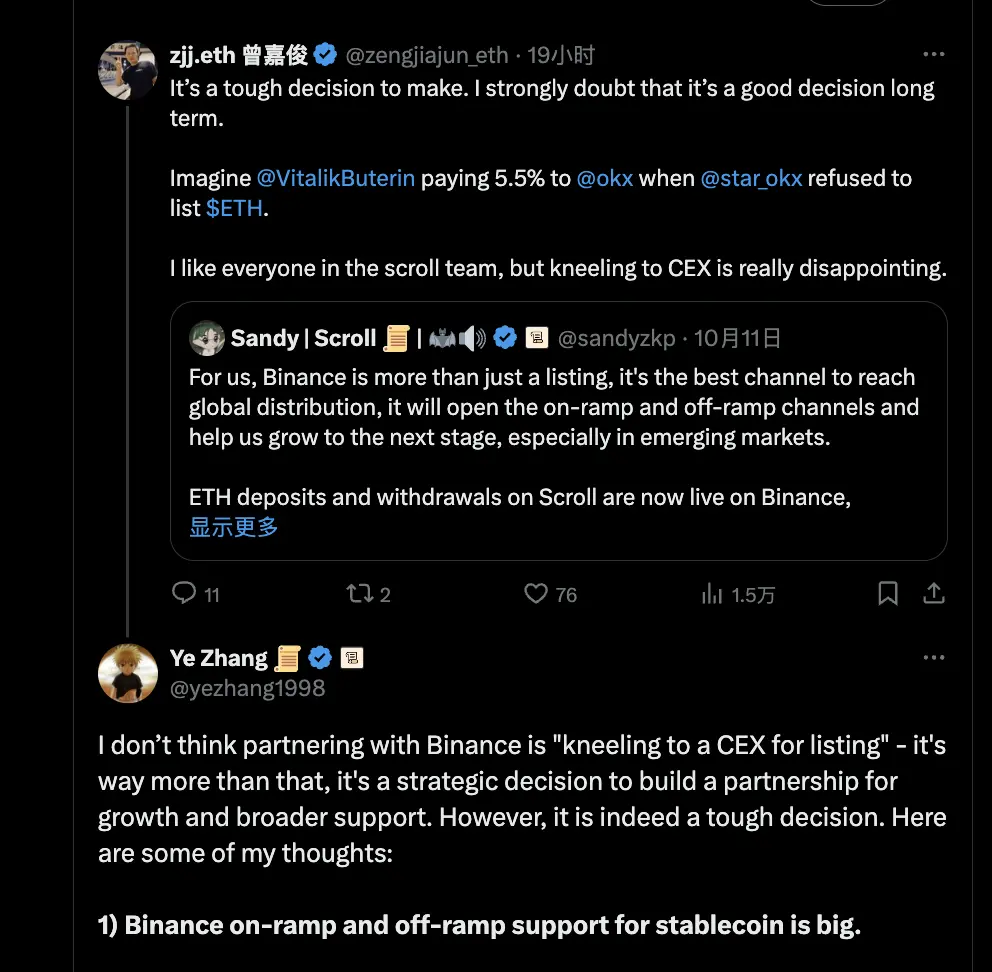Select the label badge next to Ye Zhang
Viewport: 992px width, 972px height.
point(352,658)
